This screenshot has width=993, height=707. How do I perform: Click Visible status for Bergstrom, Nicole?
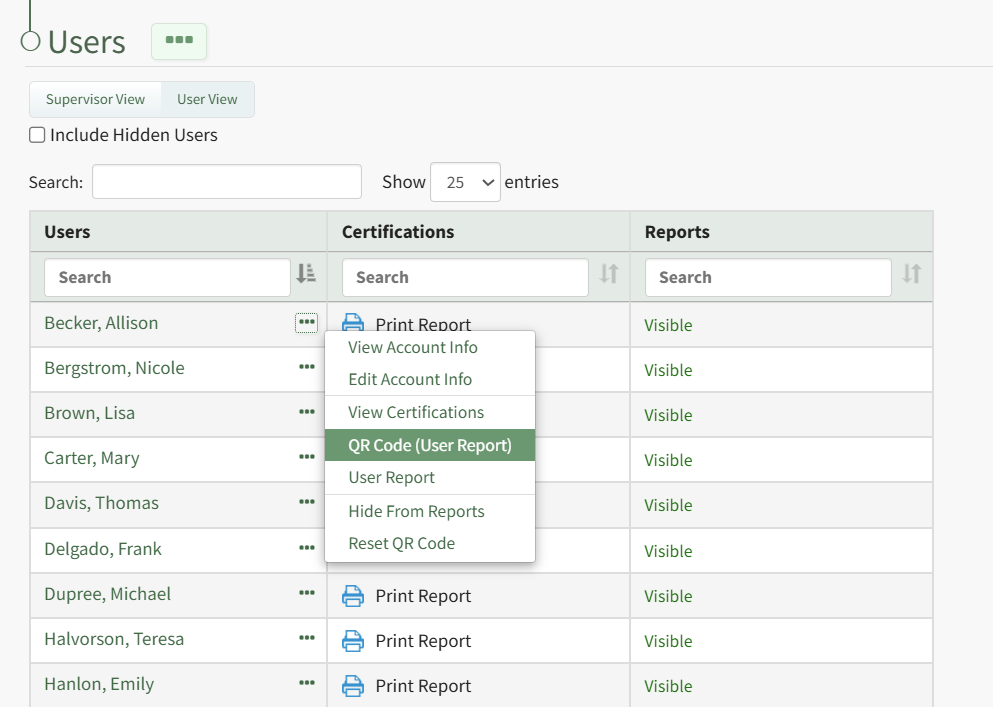pyautogui.click(x=668, y=370)
